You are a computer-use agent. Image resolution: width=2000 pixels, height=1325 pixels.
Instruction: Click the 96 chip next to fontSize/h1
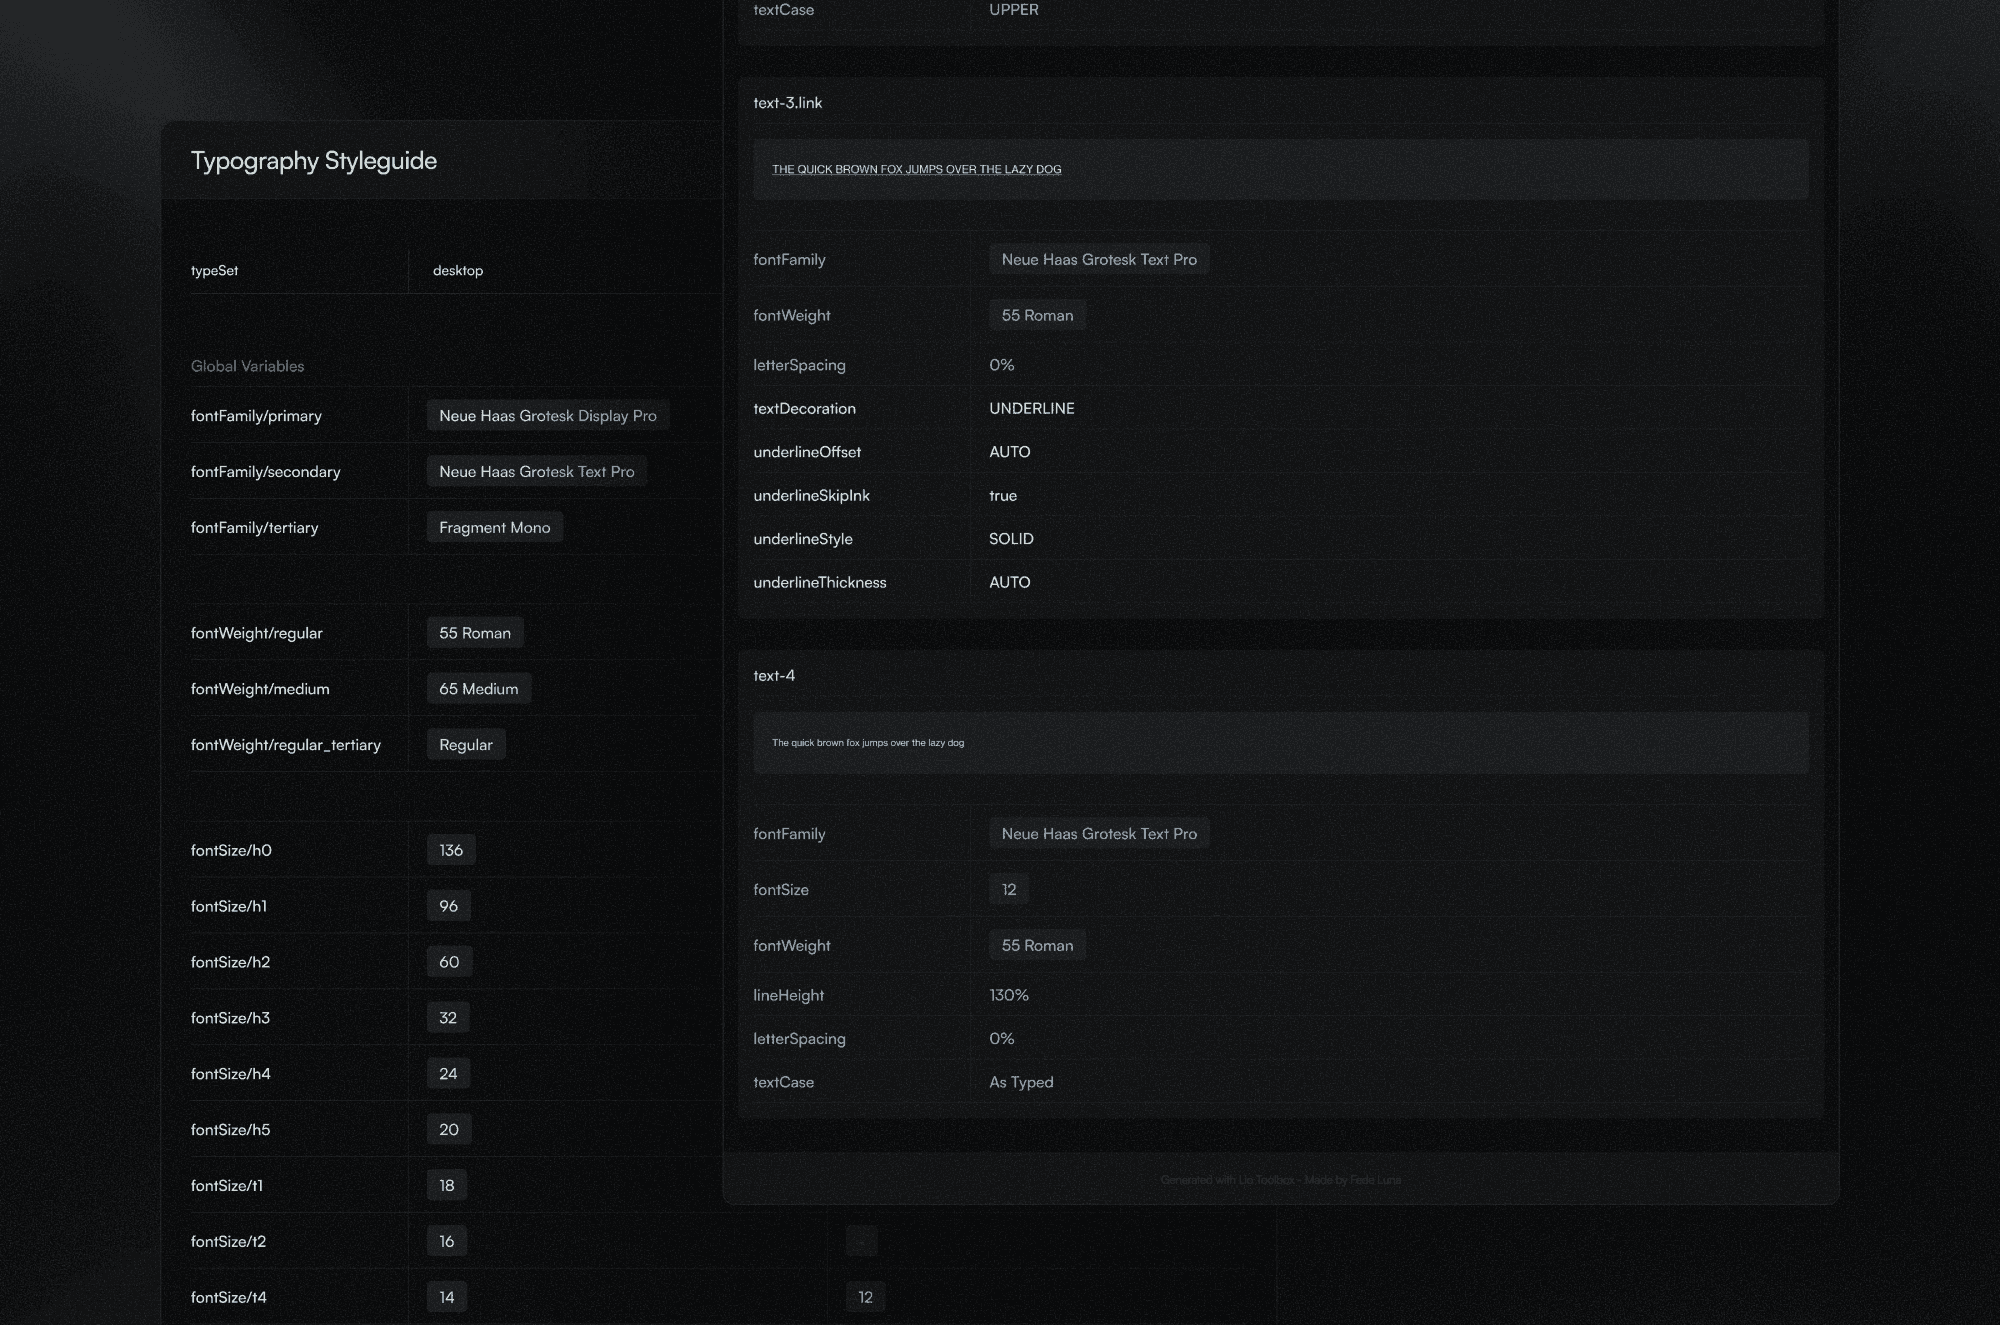[x=447, y=905]
